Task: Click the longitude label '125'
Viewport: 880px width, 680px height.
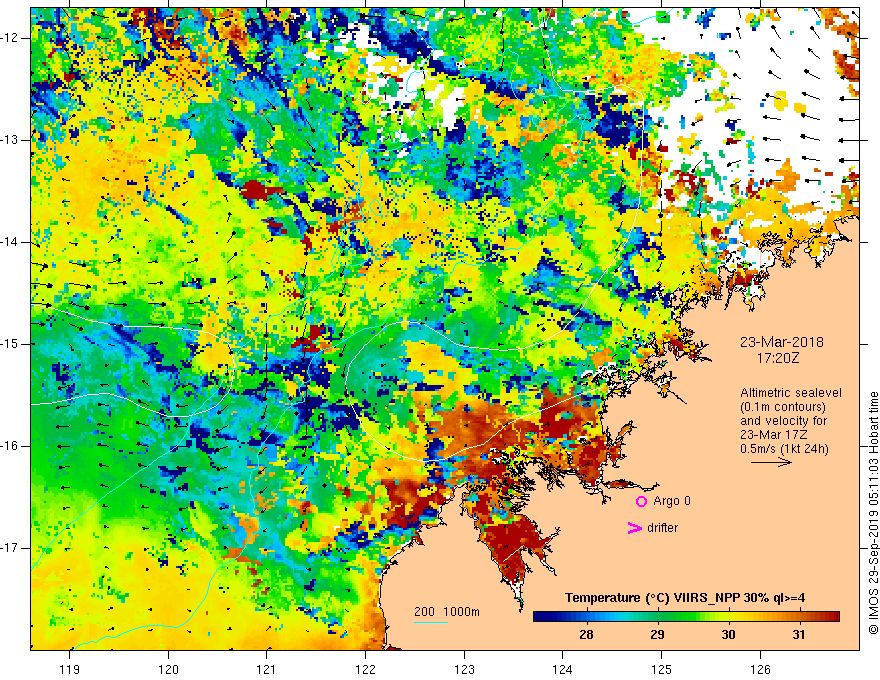Action: click(661, 669)
